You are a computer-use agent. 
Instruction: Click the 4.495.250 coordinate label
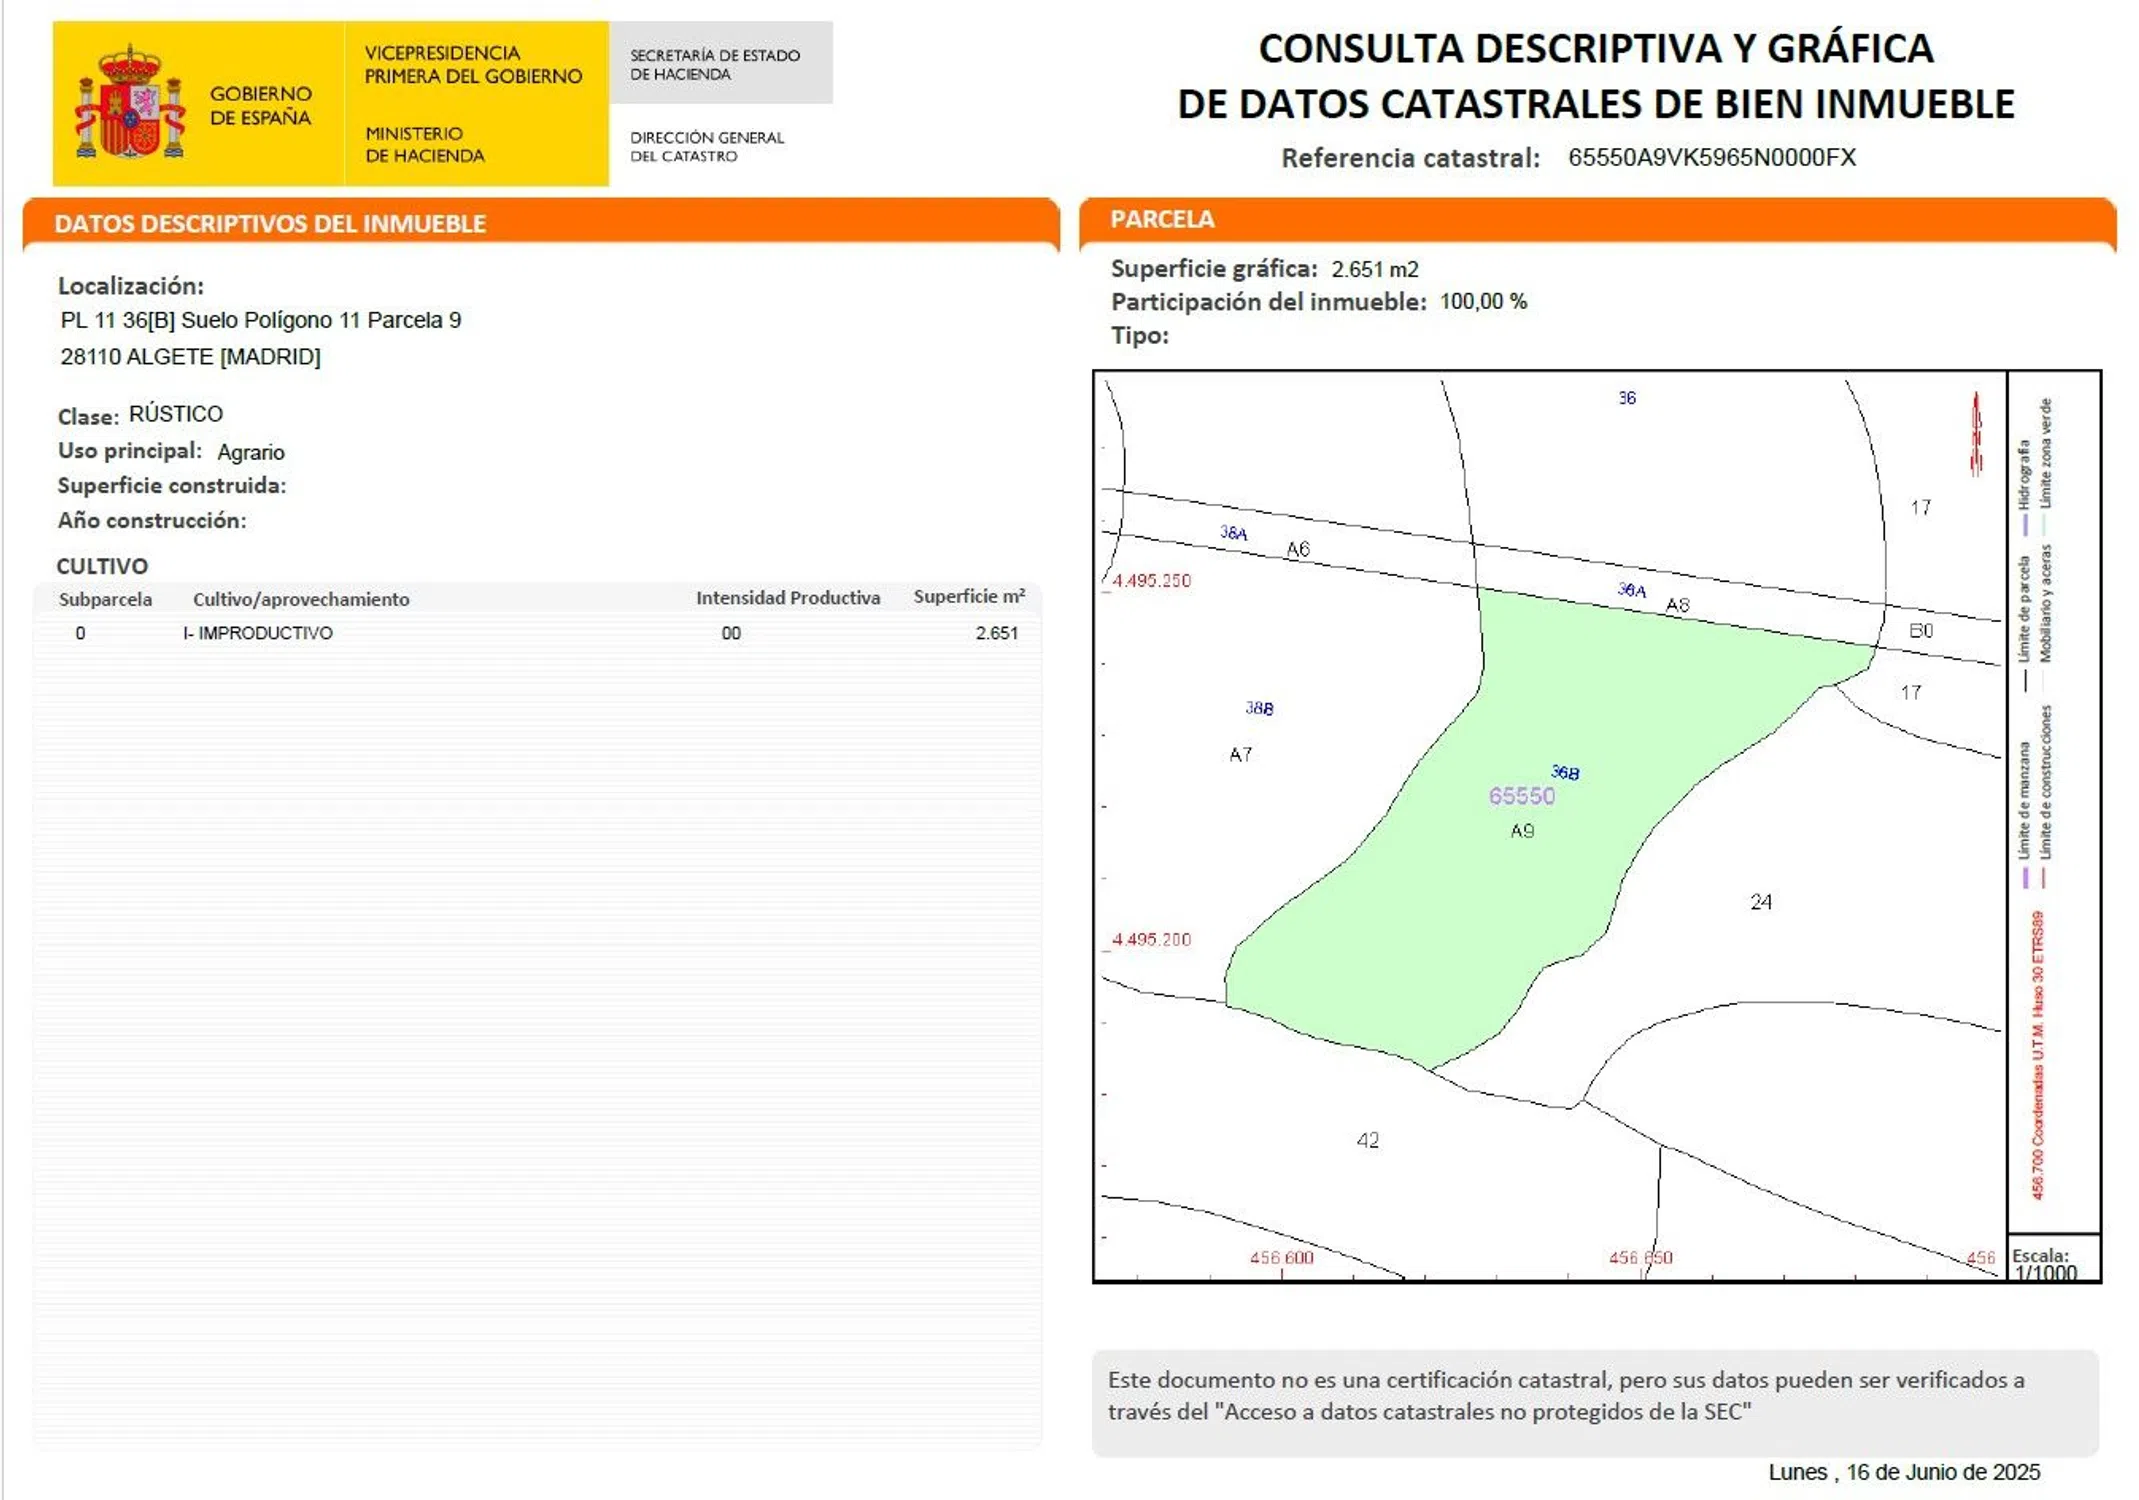[x=1151, y=581]
